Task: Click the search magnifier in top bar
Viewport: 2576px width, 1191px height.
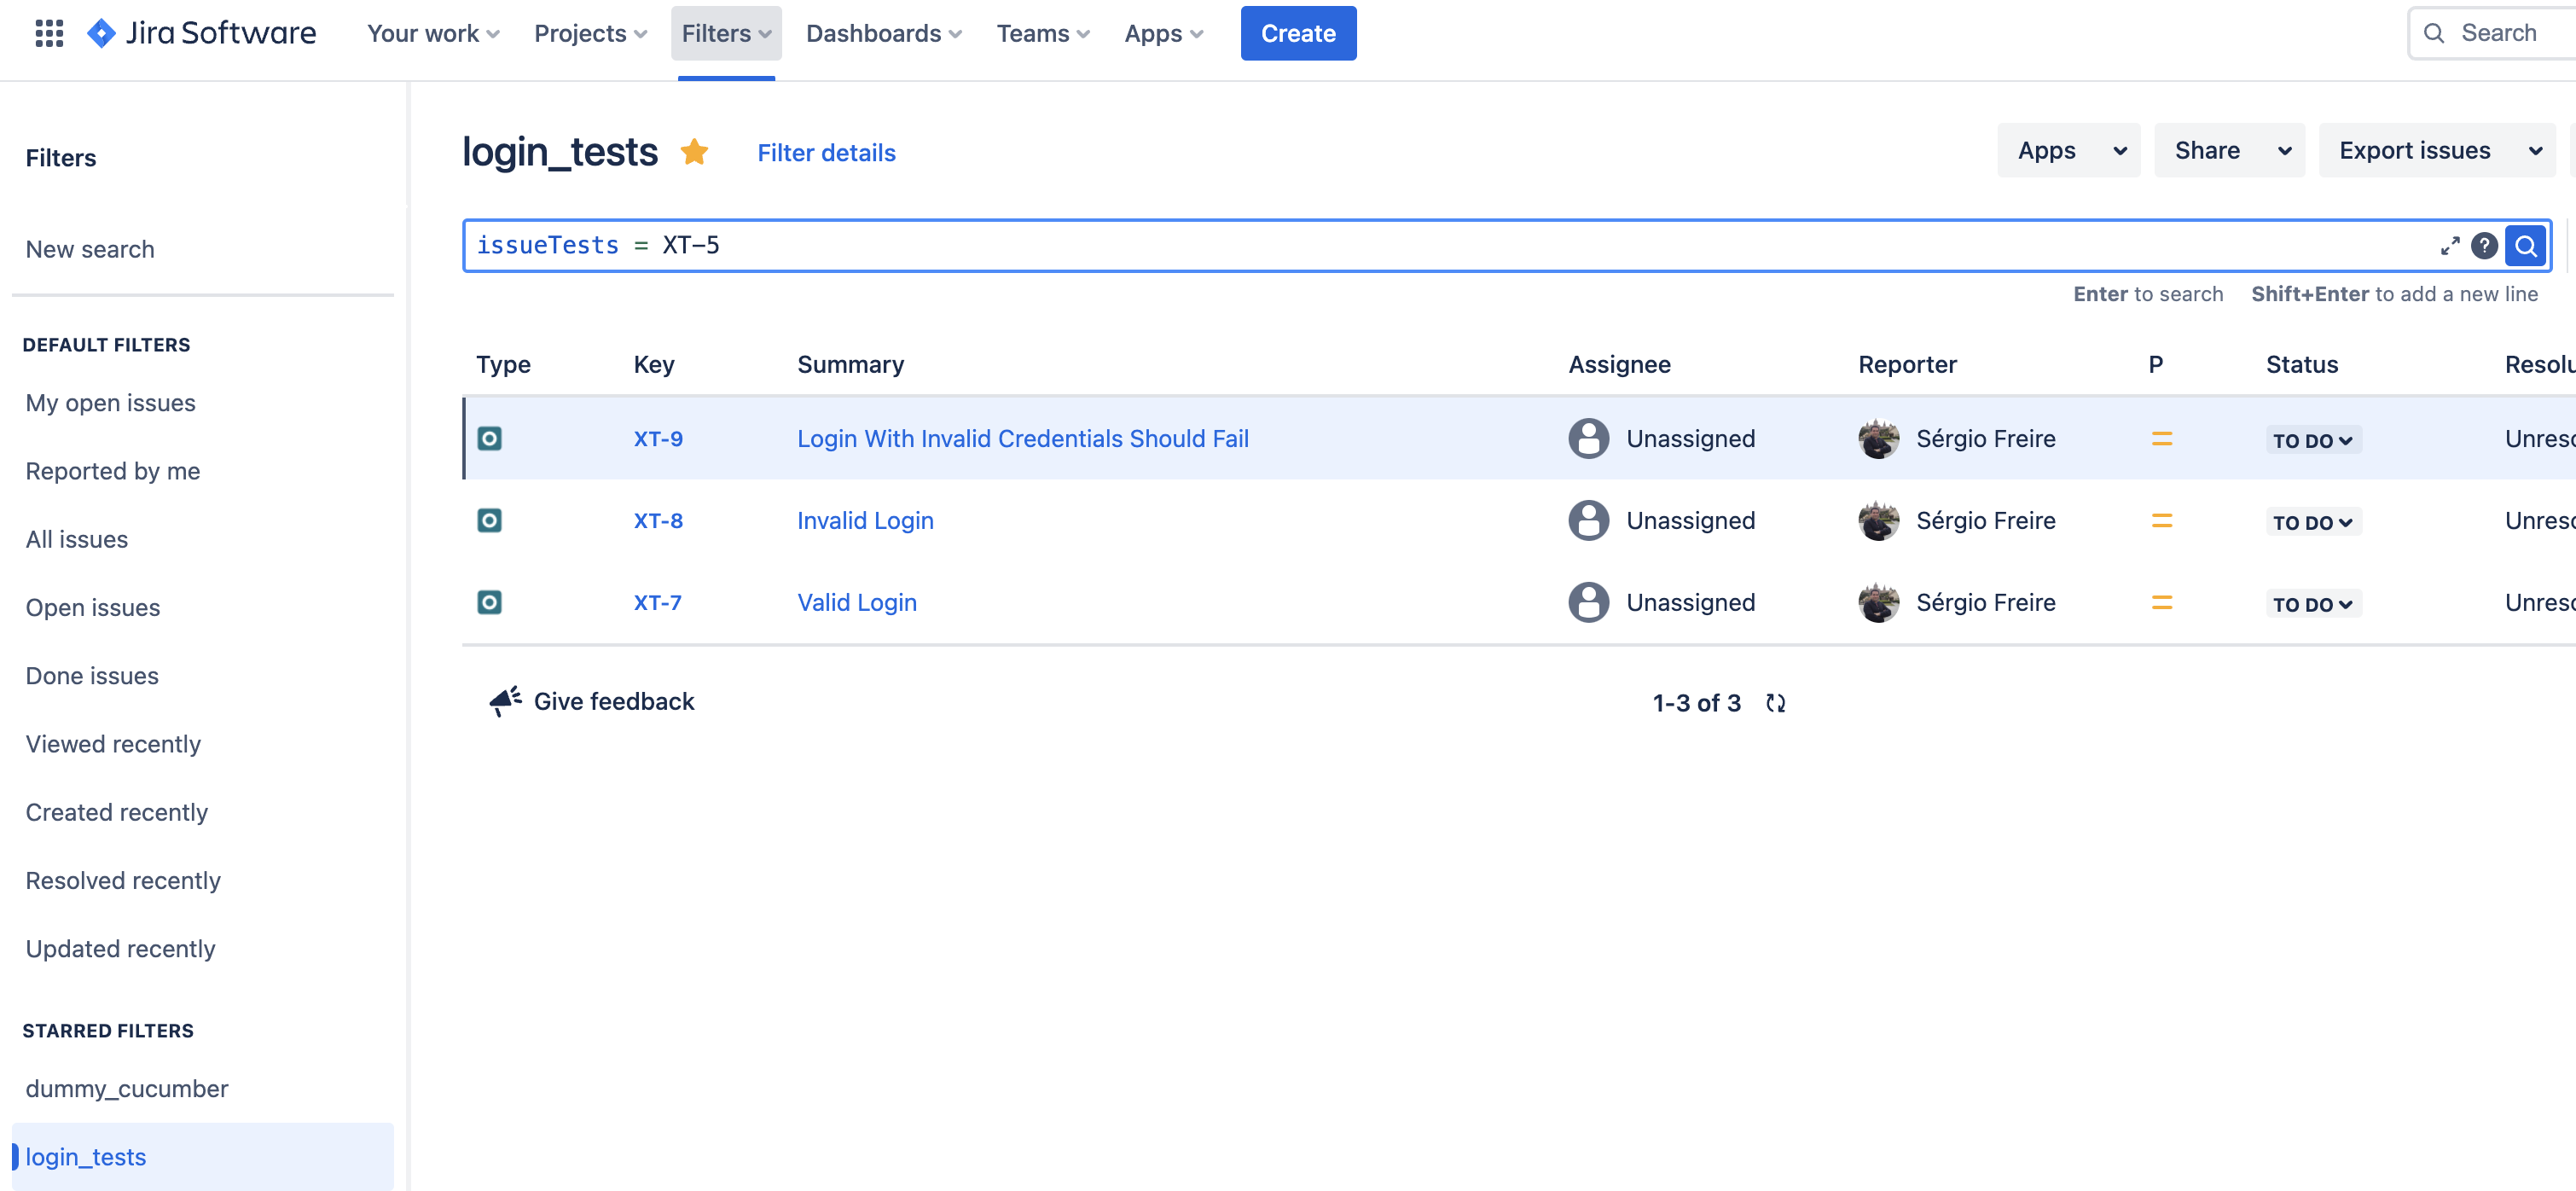Action: point(2434,33)
